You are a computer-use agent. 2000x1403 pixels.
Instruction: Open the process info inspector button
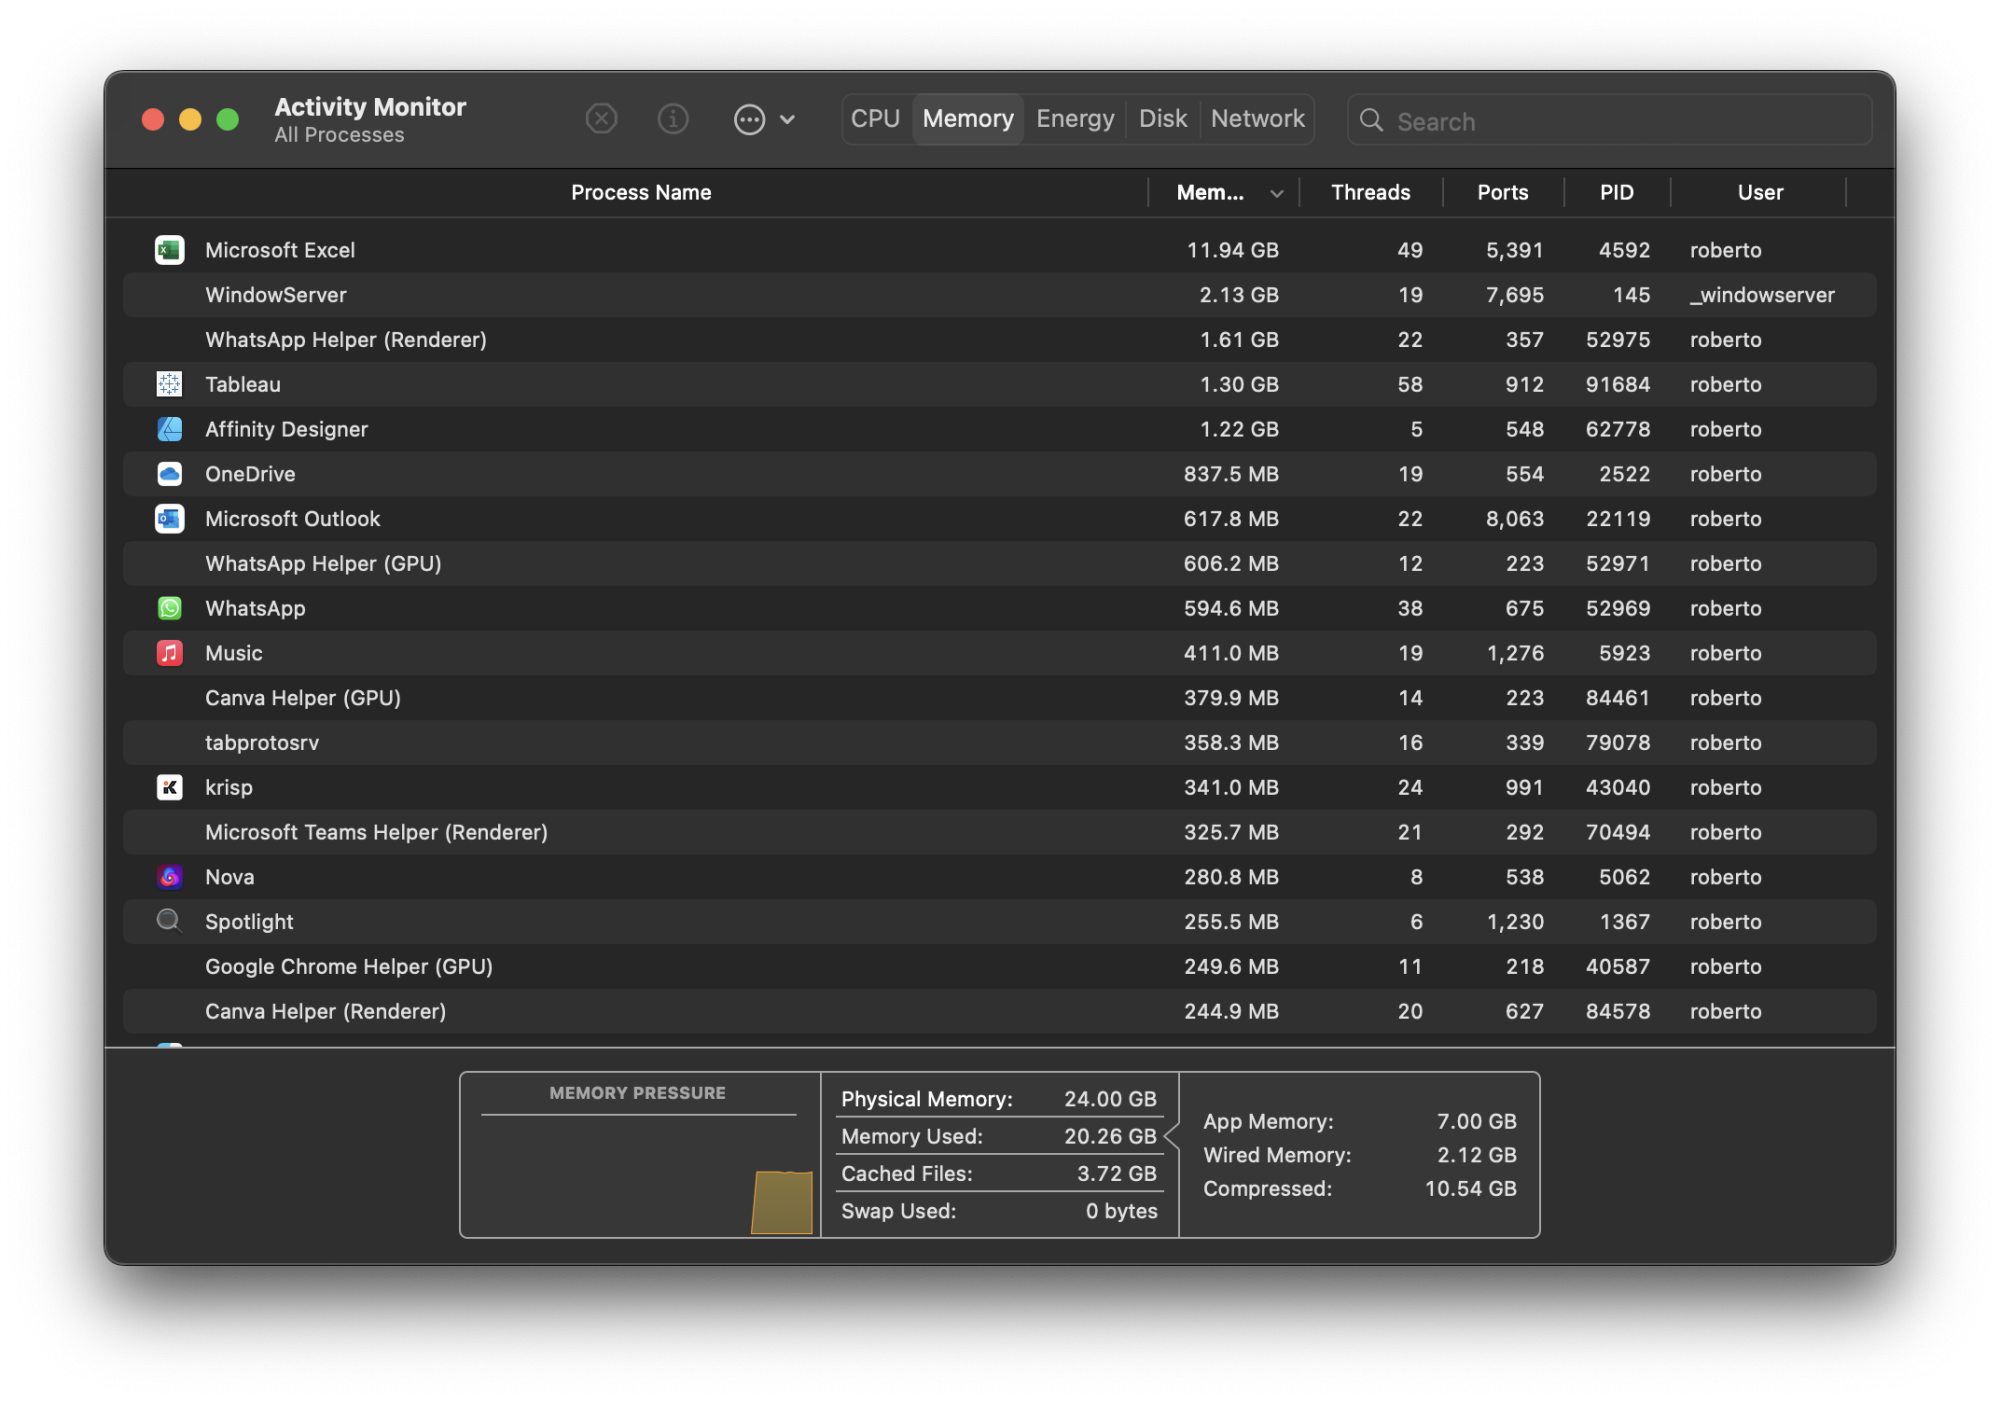pyautogui.click(x=672, y=120)
